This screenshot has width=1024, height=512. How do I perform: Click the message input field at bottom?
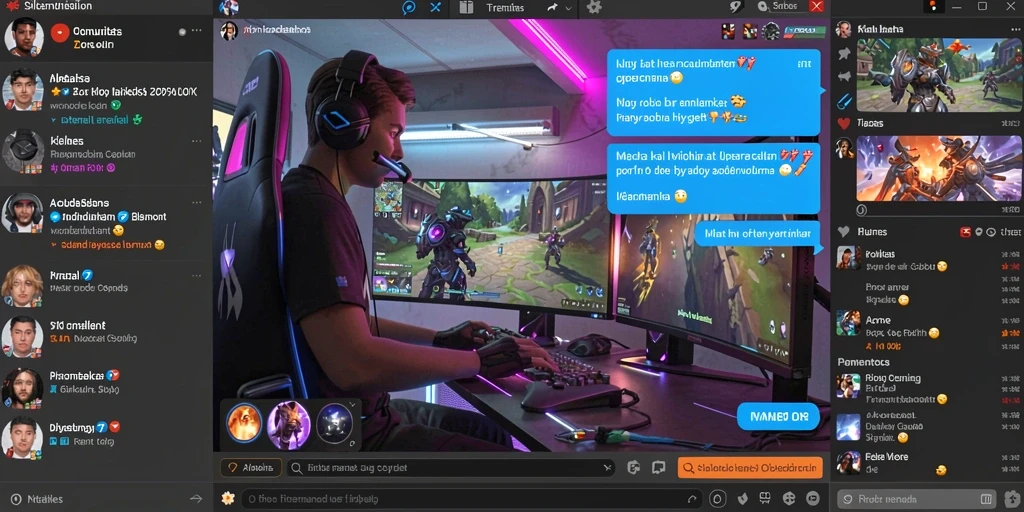(472, 499)
